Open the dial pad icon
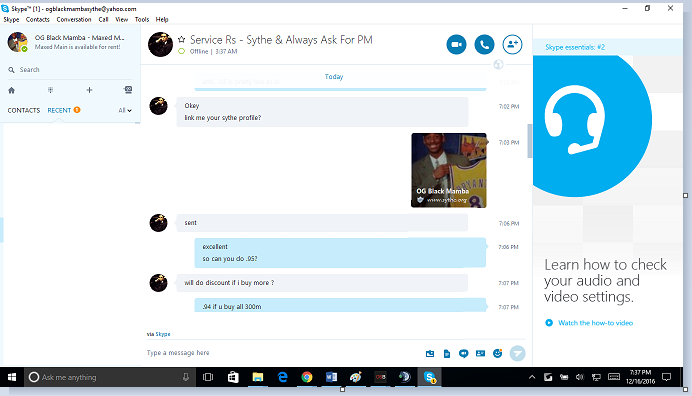This screenshot has width=692, height=396. click(50, 90)
